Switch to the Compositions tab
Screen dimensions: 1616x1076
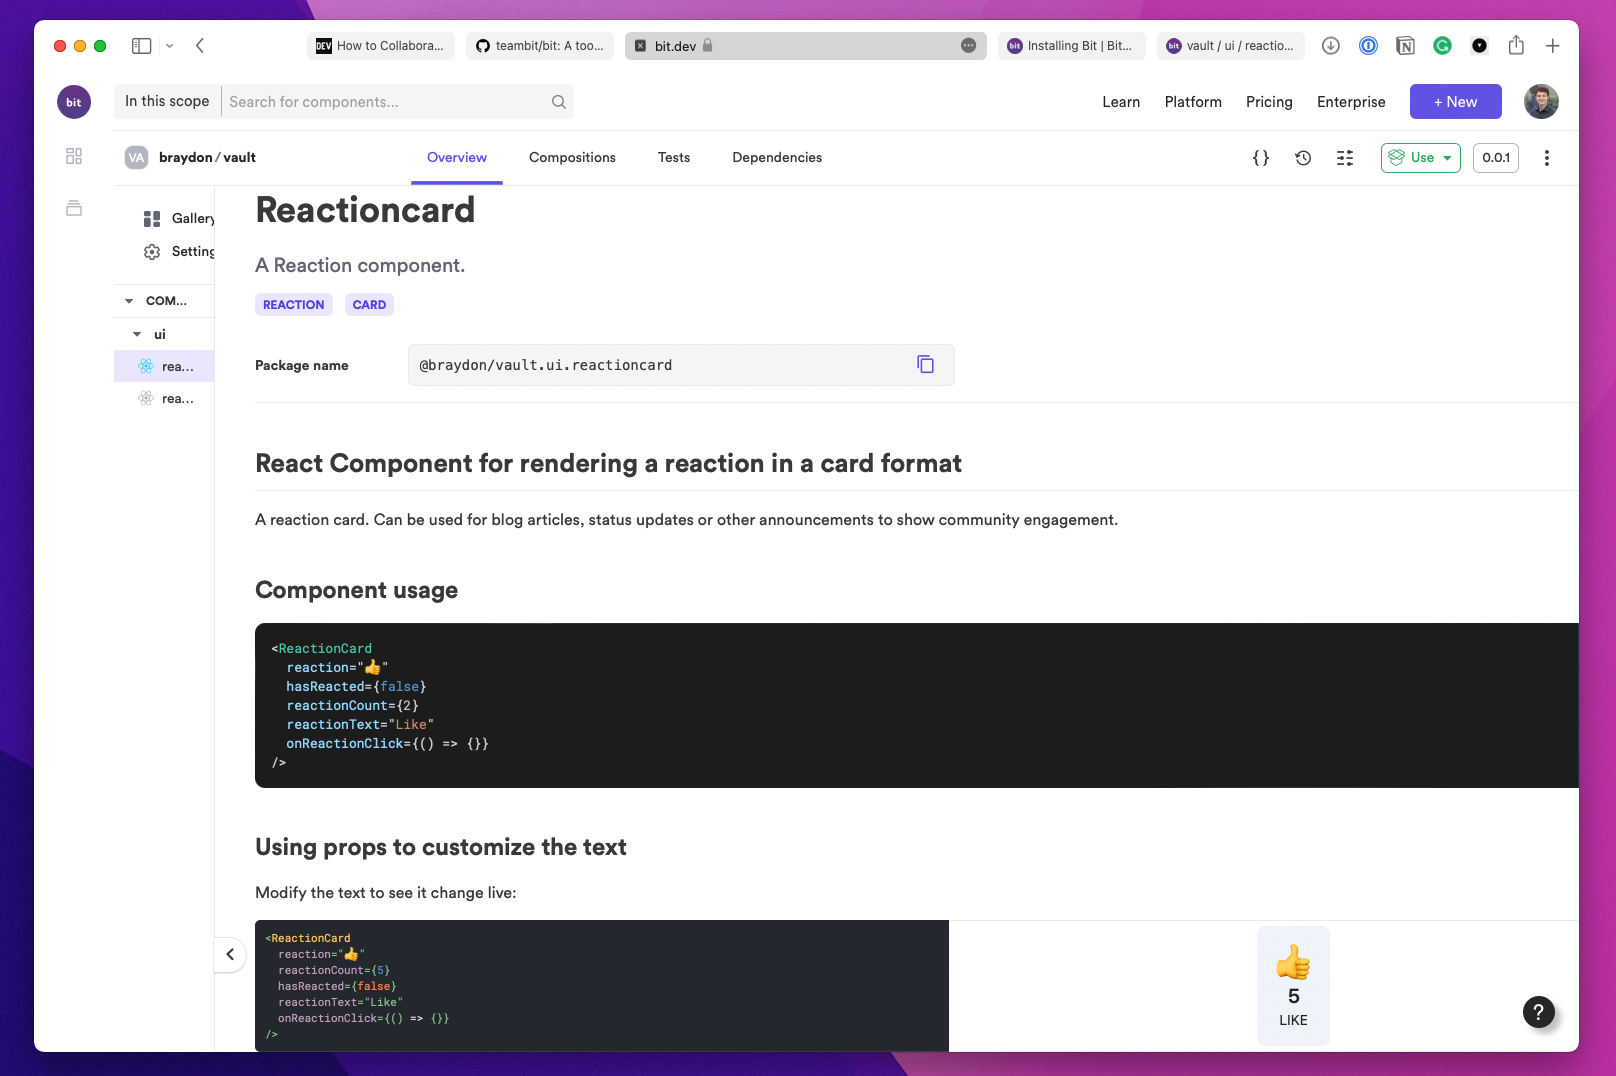[x=572, y=158]
